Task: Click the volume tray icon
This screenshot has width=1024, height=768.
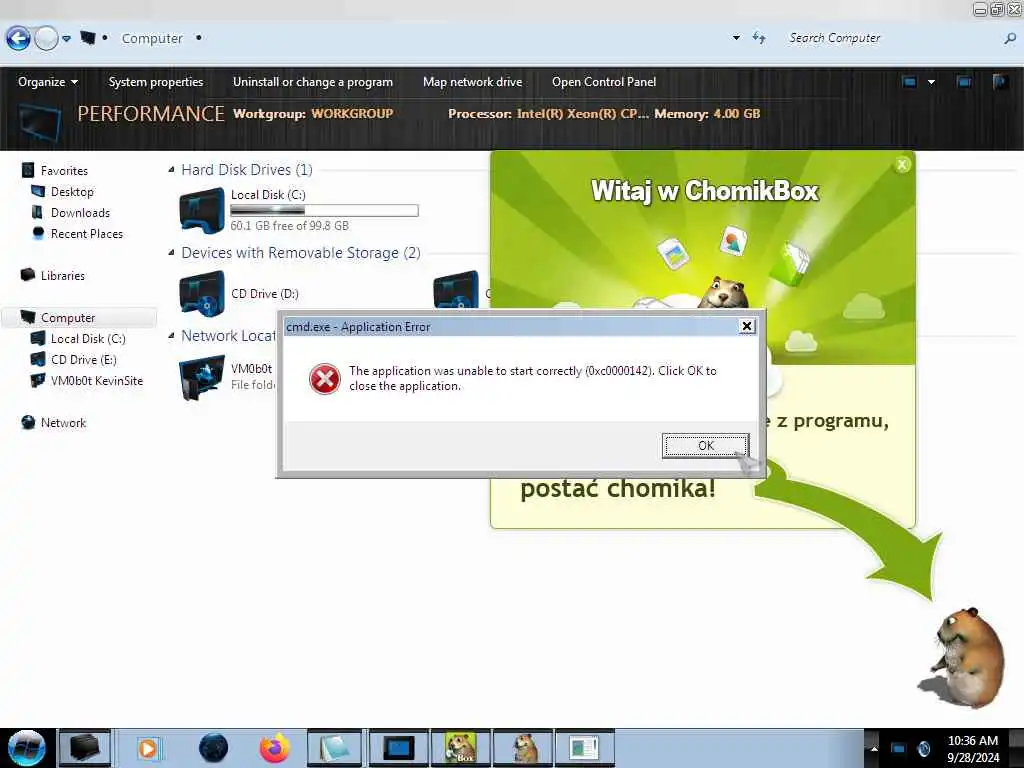Action: (x=923, y=748)
